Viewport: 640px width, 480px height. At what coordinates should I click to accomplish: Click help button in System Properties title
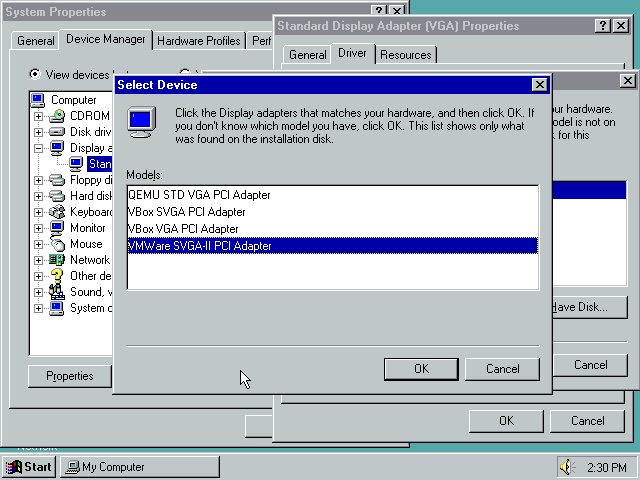[379, 11]
